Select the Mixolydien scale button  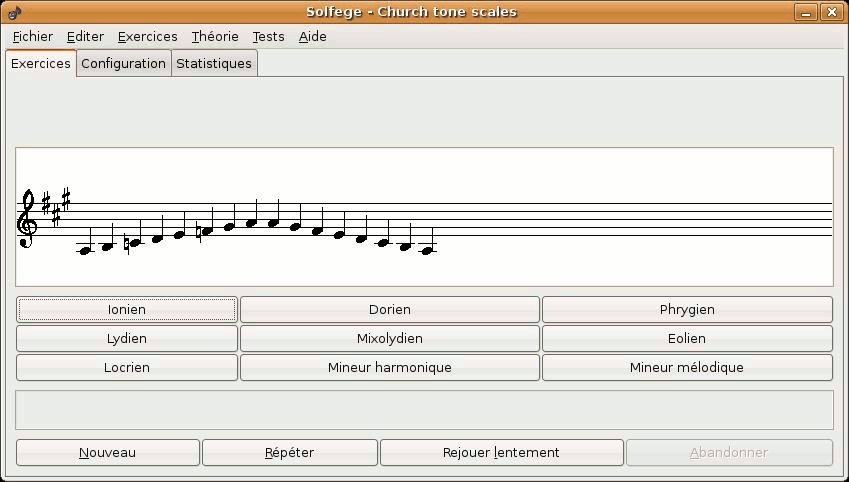click(x=390, y=338)
